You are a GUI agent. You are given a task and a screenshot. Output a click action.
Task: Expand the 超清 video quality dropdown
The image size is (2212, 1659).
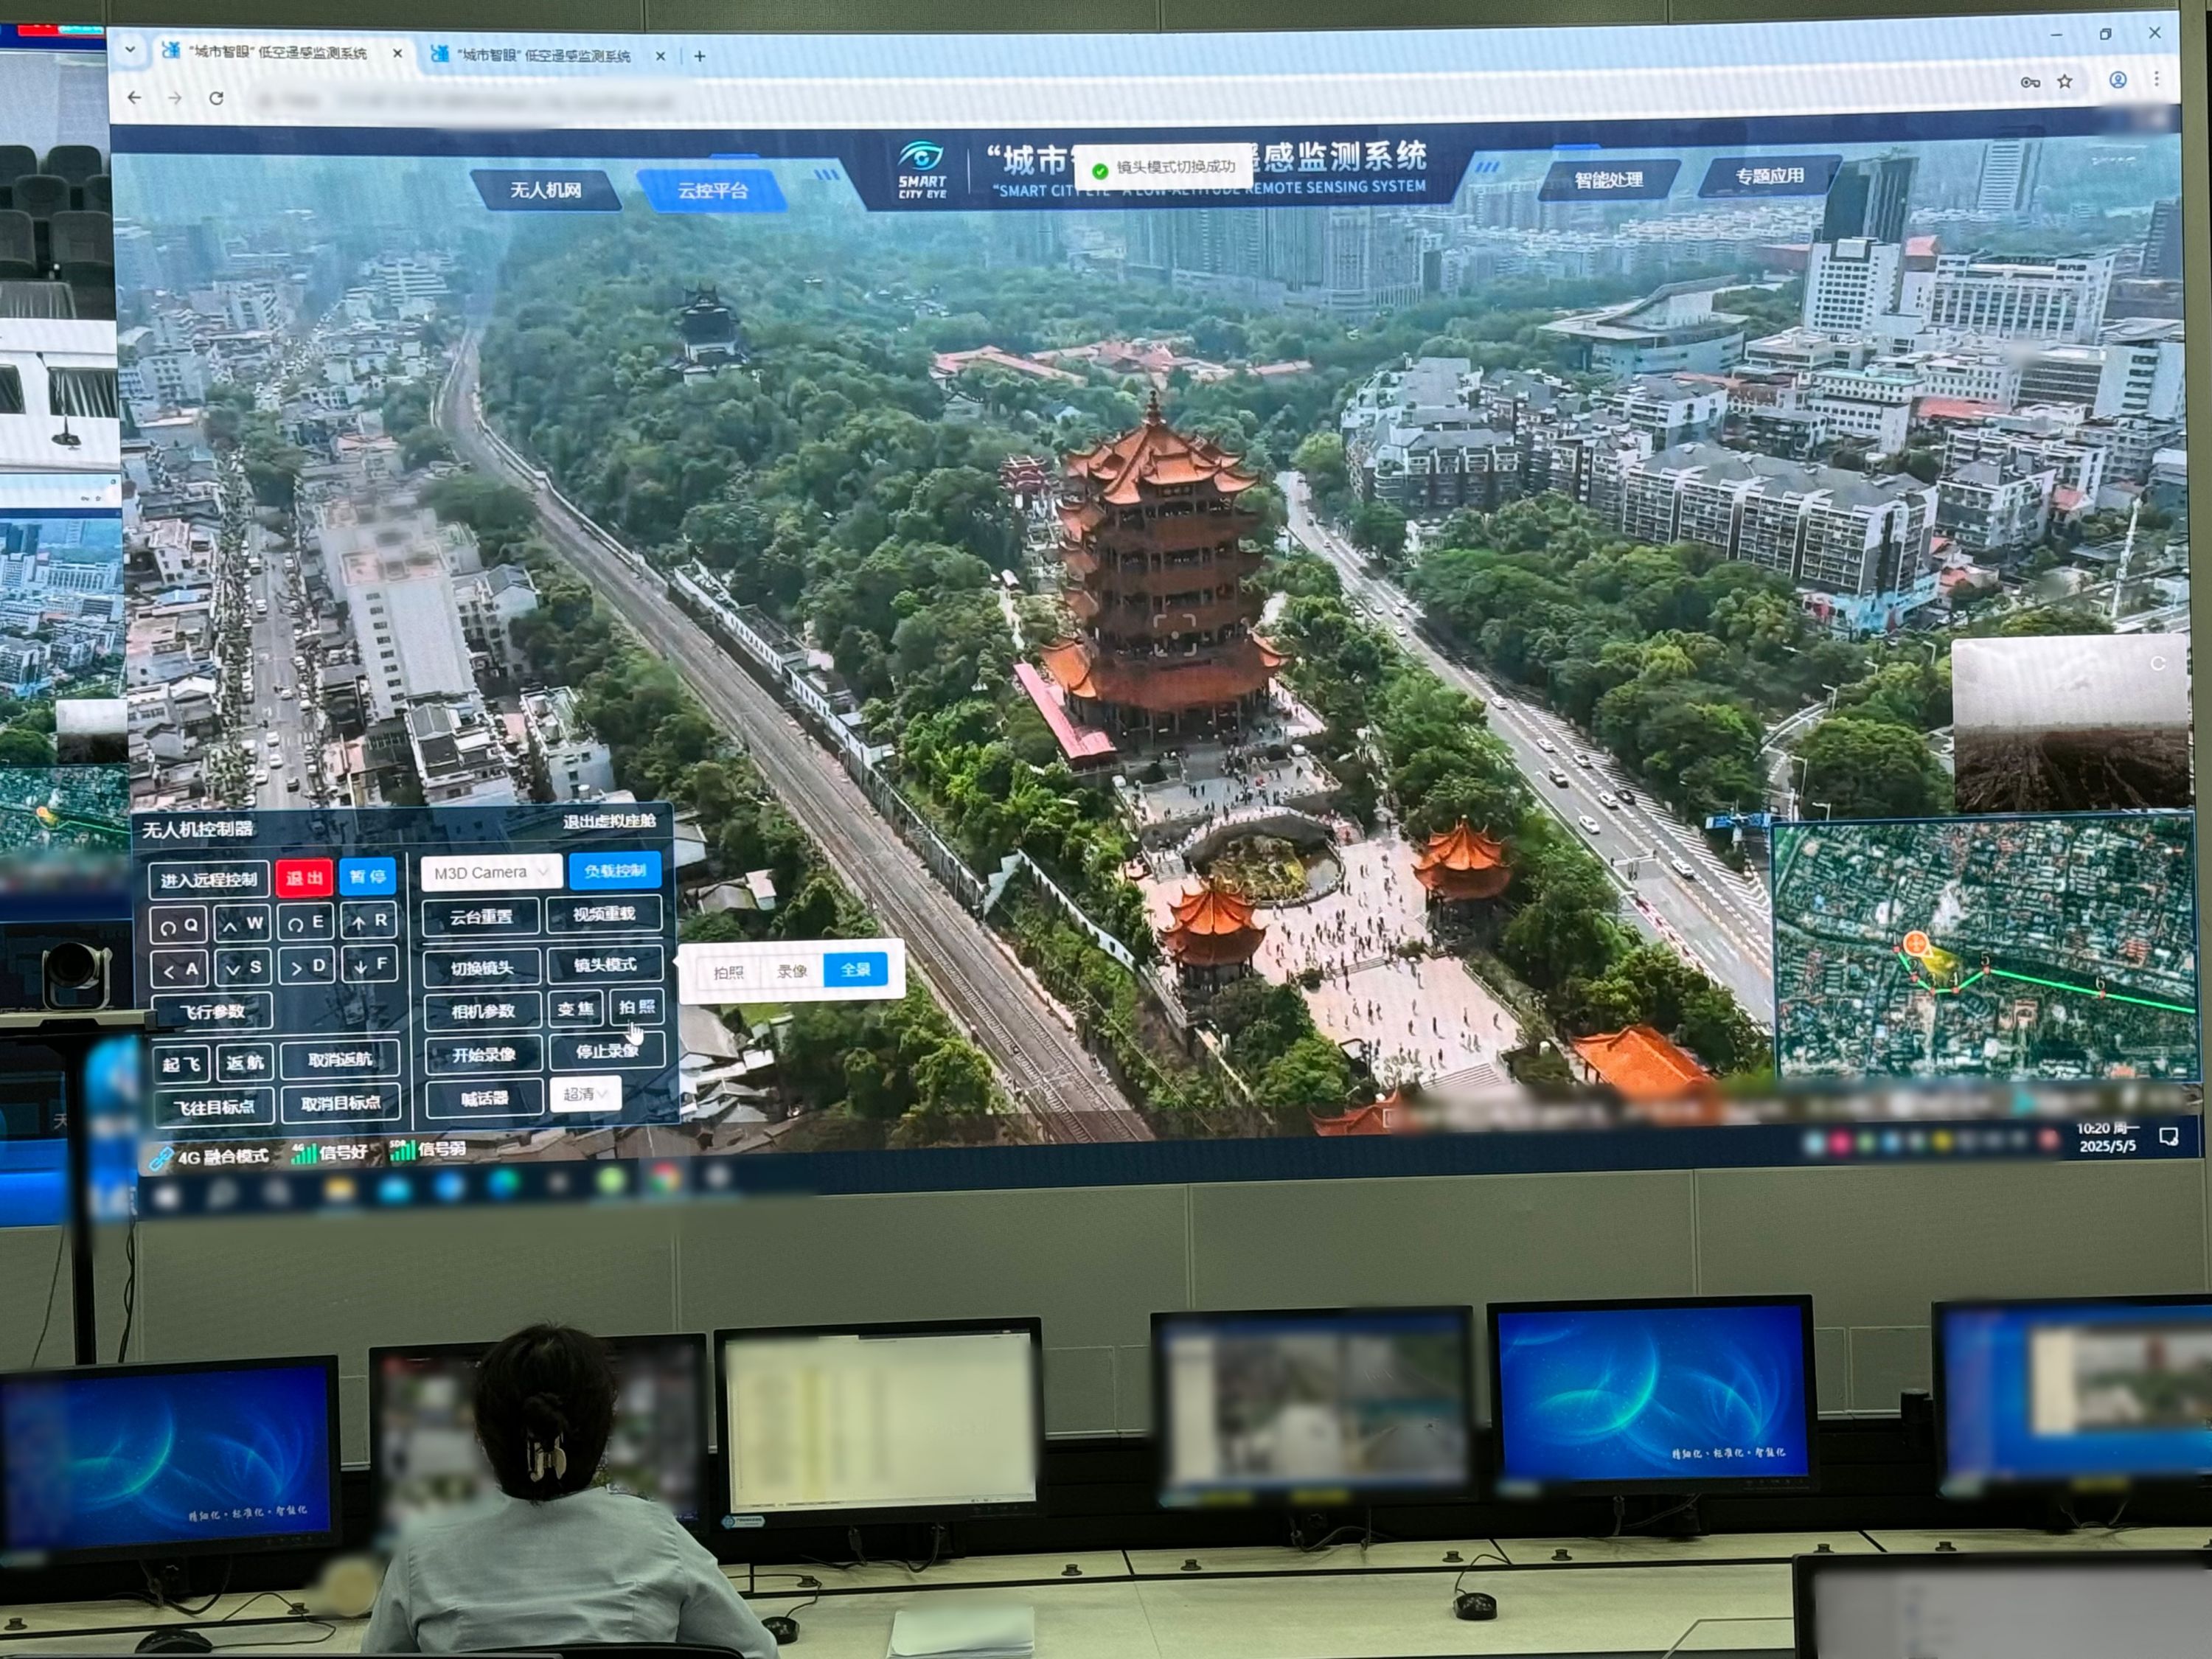[x=585, y=1094]
